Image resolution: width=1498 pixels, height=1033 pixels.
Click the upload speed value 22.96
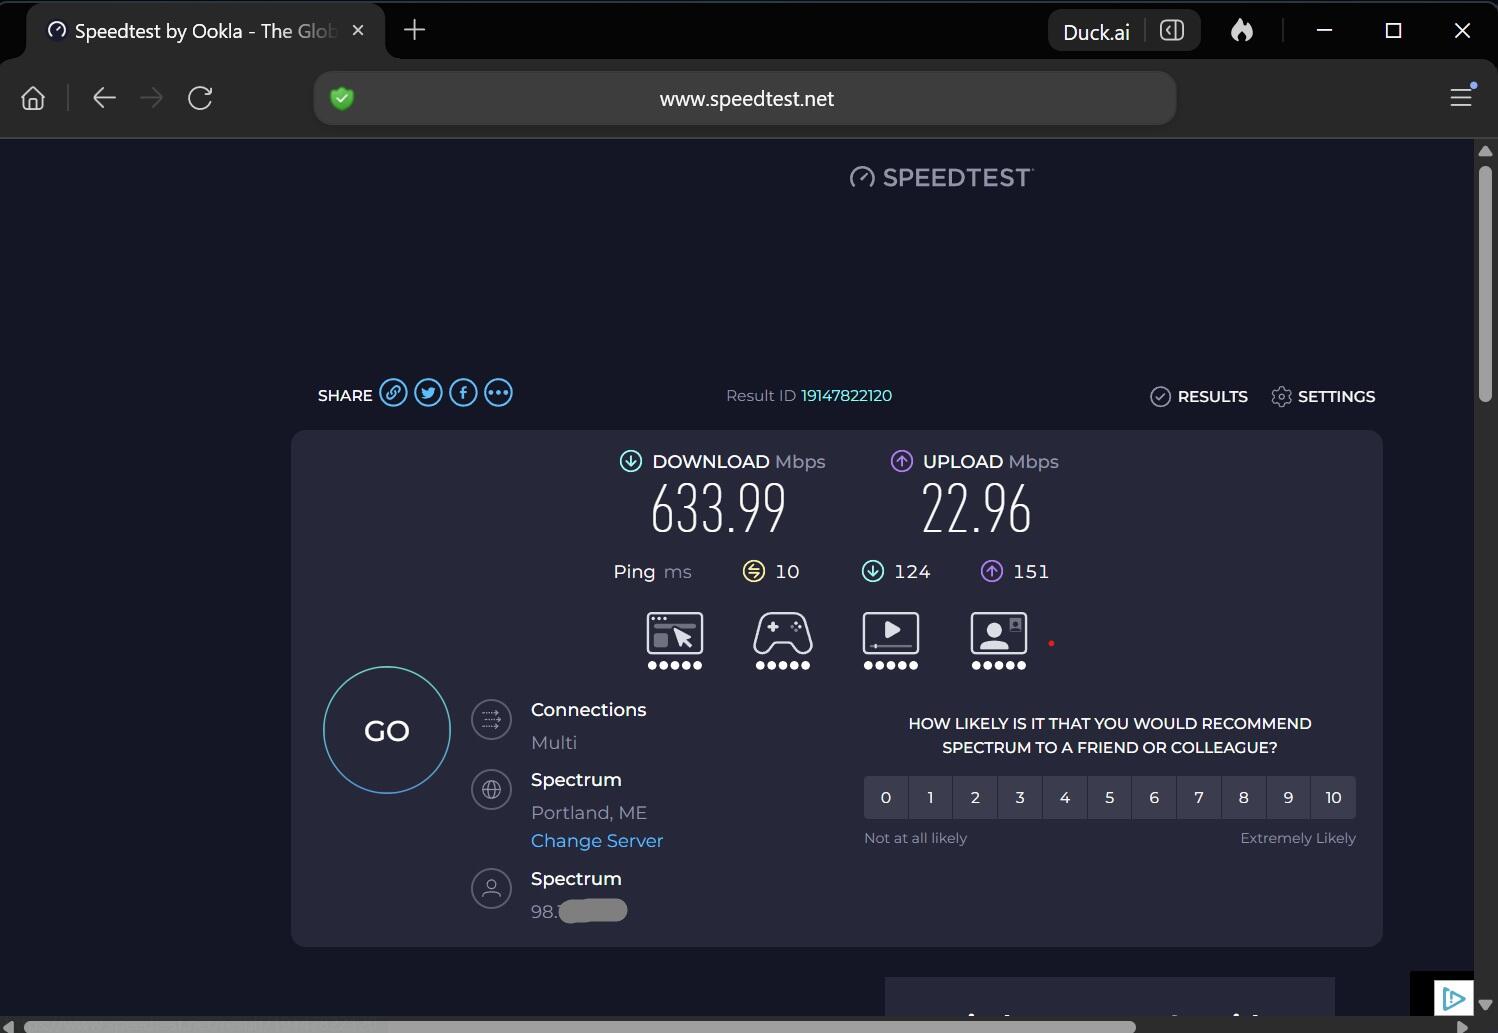point(976,509)
